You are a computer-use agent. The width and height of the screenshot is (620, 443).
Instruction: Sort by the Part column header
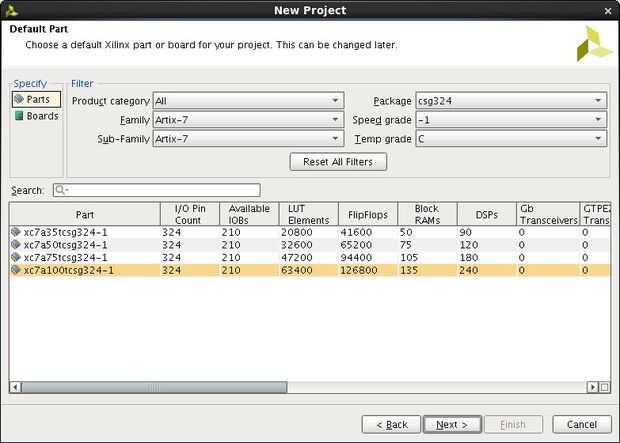[85, 214]
